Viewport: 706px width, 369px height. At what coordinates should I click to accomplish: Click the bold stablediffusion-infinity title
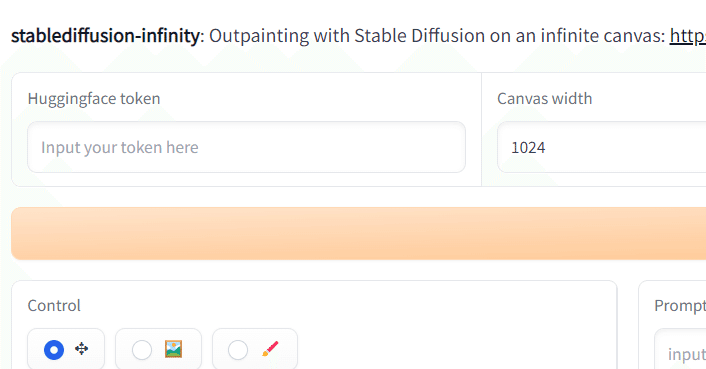[x=105, y=36]
